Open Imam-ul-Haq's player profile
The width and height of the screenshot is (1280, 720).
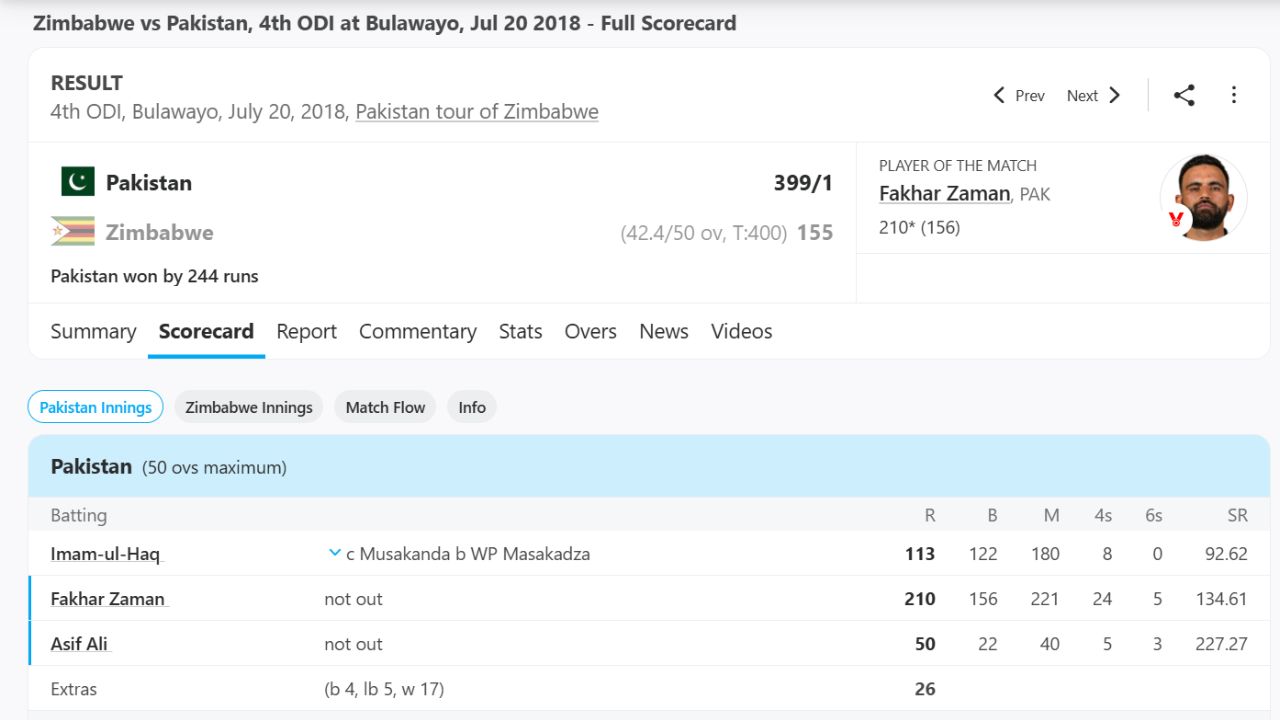point(104,553)
